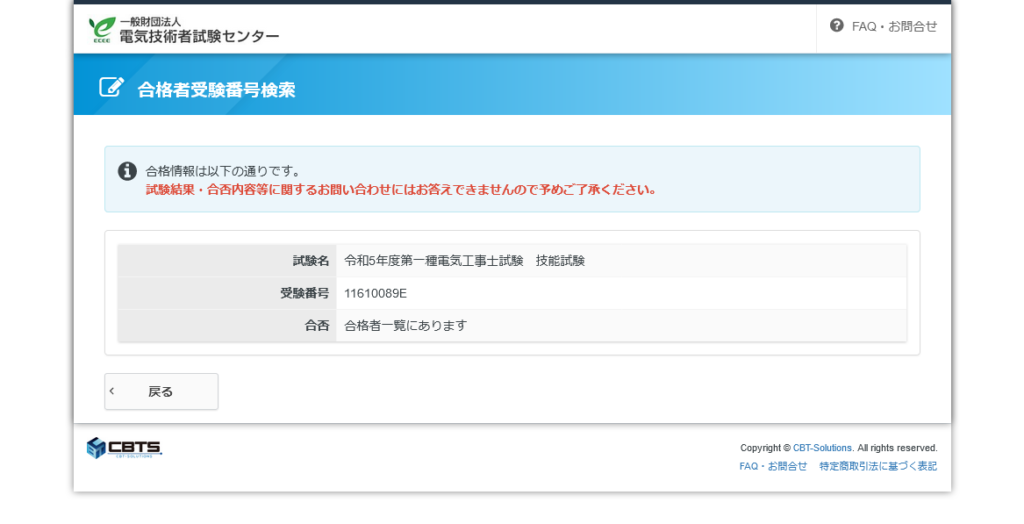Select the 令和5年度第一種電気工事士試験 exam name value

click(x=464, y=261)
